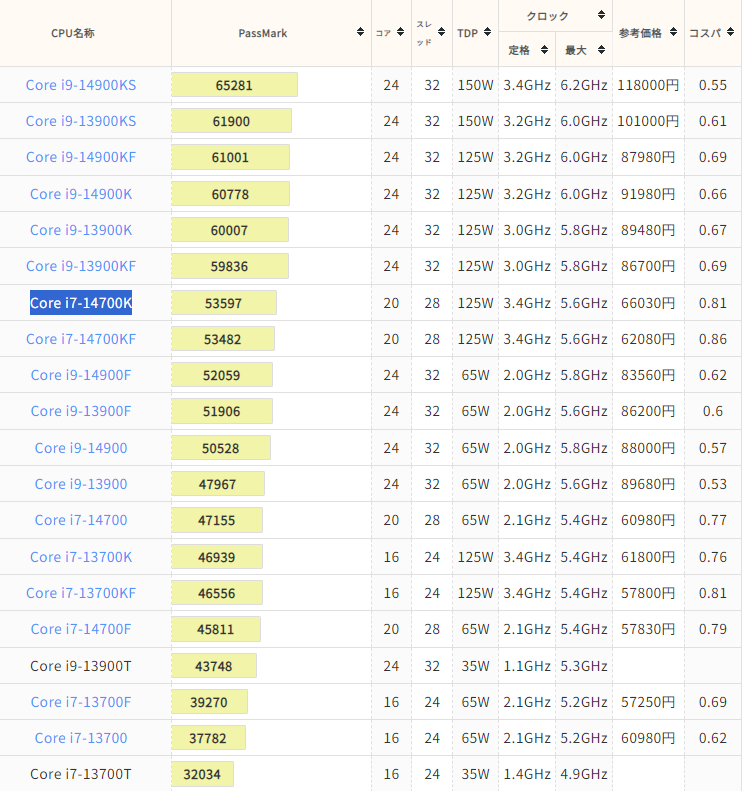Open Core i7-13700 link
743x791 pixels.
tap(81, 738)
